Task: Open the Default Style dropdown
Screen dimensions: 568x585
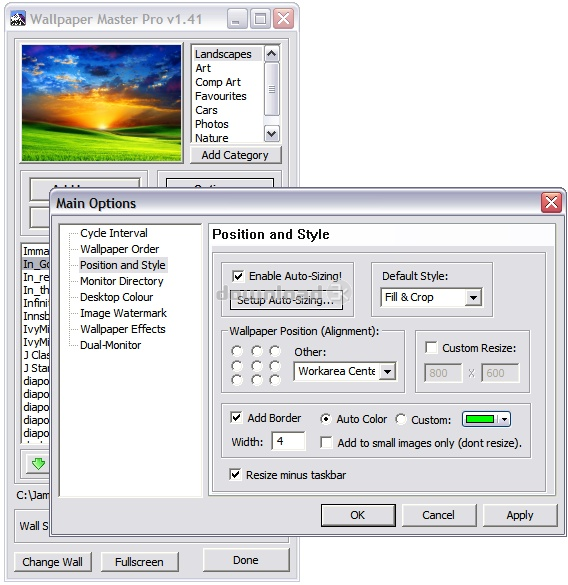Action: (x=473, y=297)
